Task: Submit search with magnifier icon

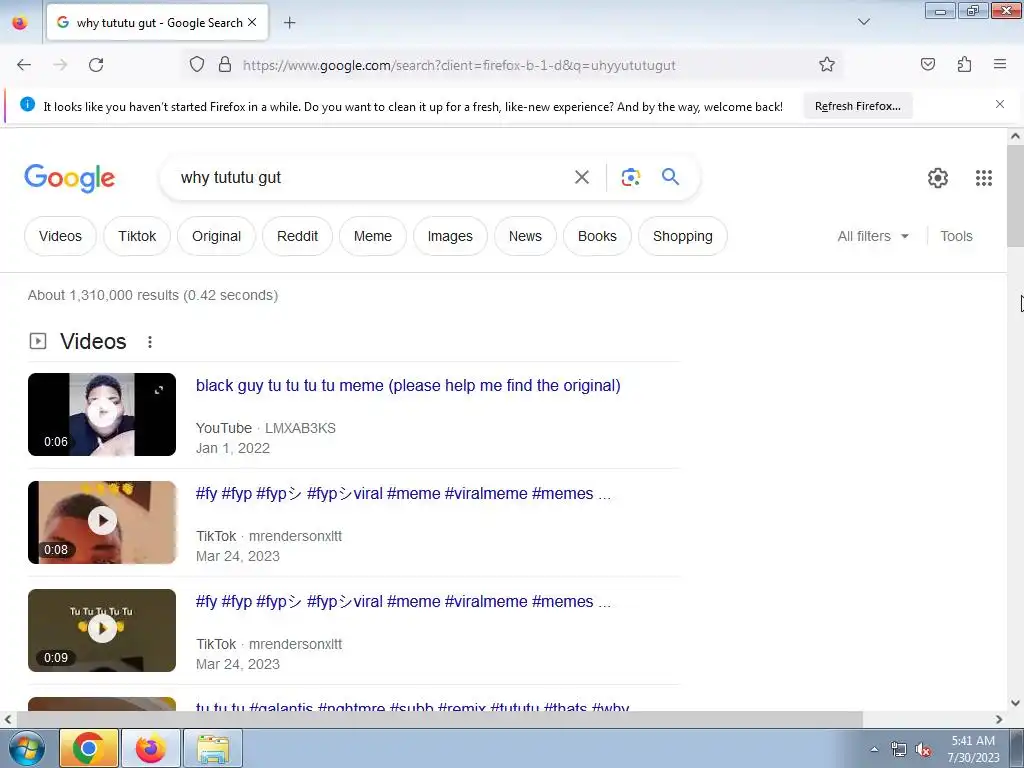Action: point(670,176)
